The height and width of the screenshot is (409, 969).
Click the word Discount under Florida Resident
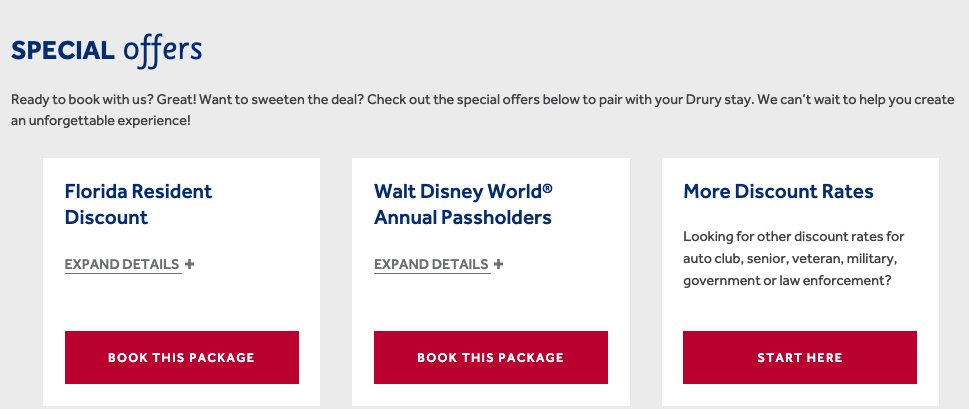(x=106, y=217)
